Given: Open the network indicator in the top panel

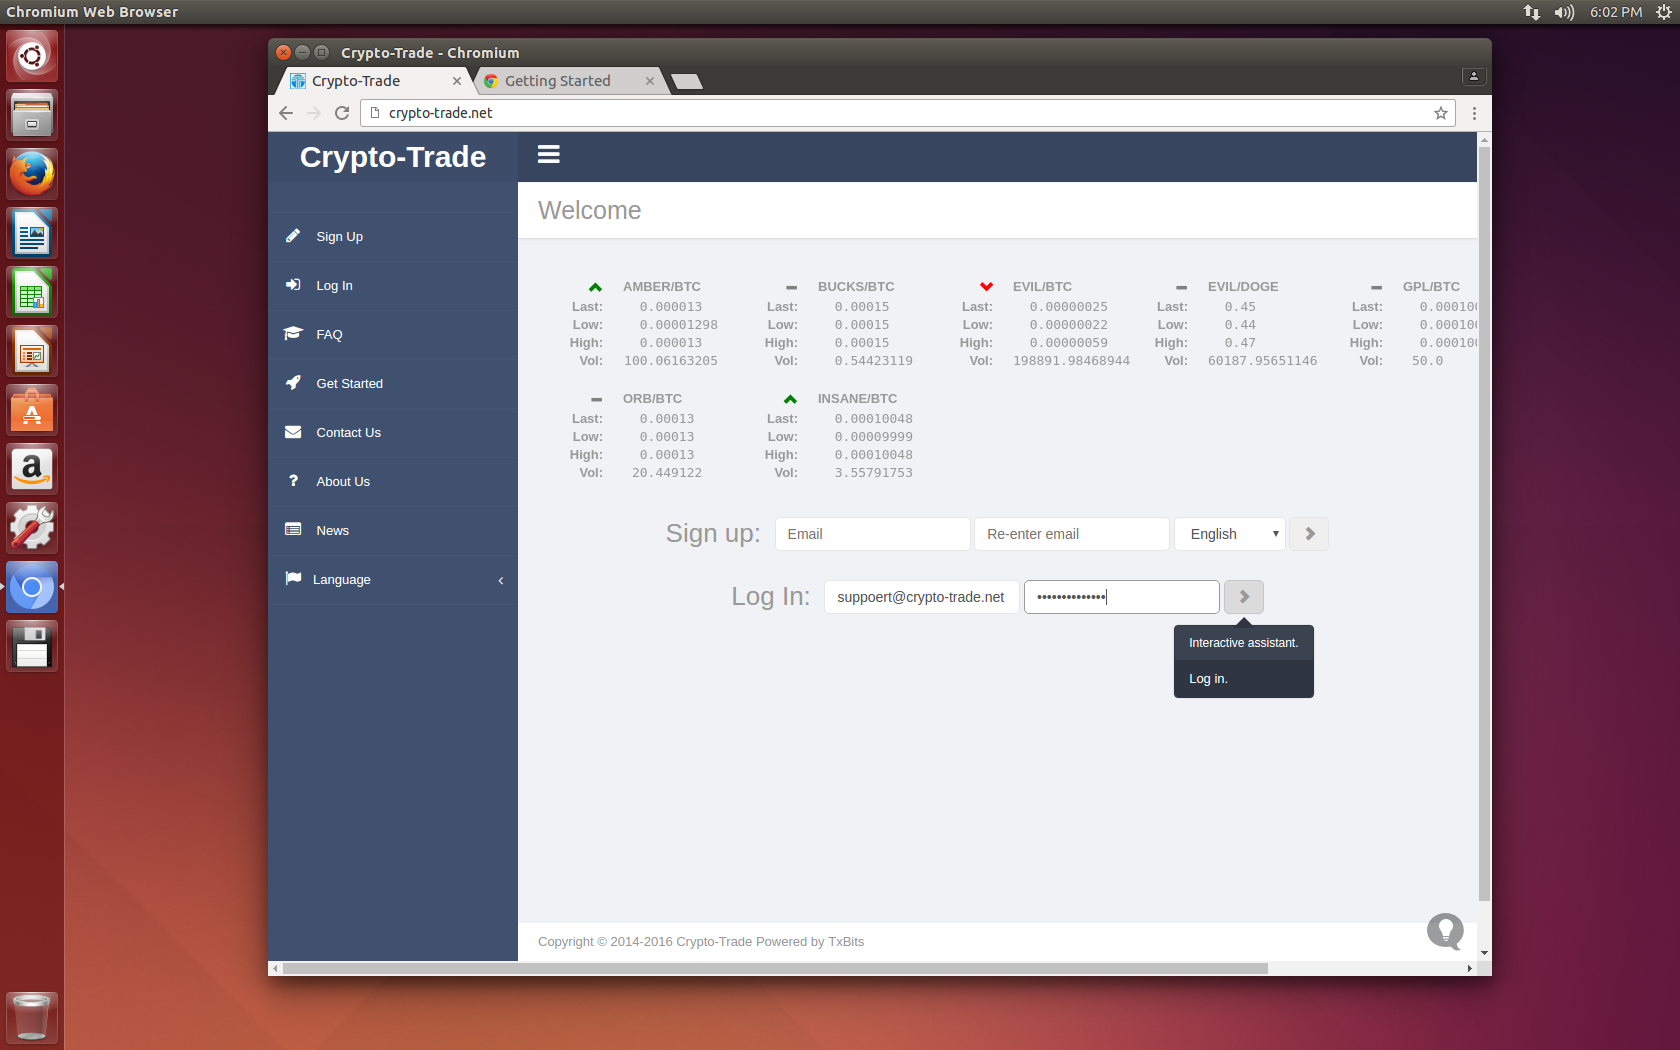Looking at the screenshot, I should 1532,12.
